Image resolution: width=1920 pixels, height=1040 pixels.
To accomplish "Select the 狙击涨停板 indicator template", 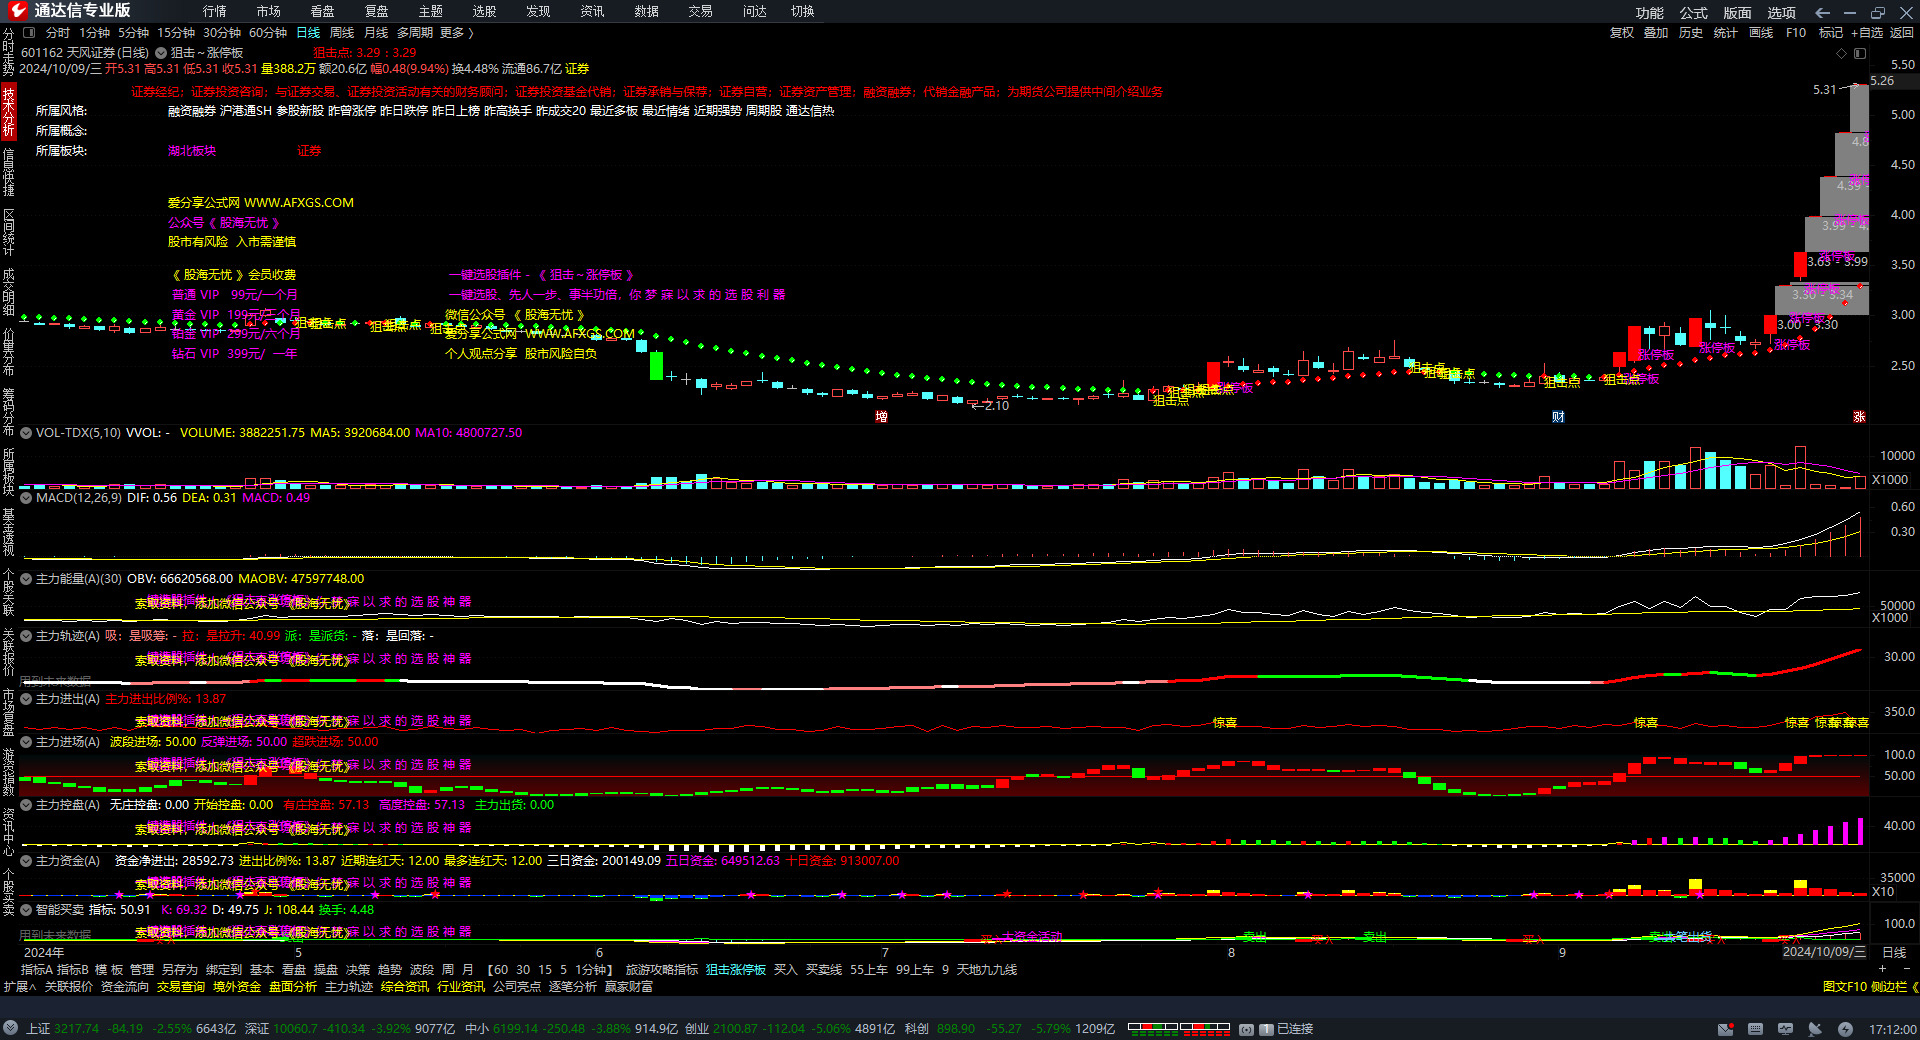I will 735,970.
